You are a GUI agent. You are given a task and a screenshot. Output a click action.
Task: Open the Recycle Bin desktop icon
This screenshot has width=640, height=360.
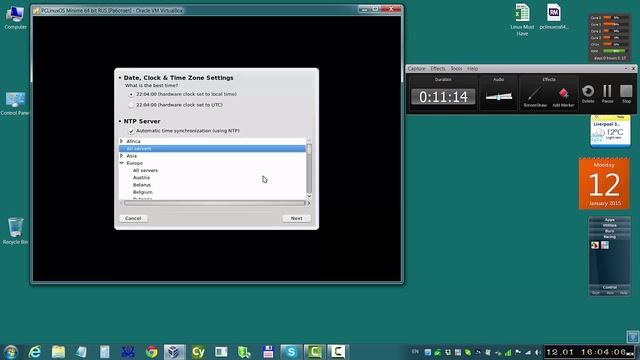(x=15, y=231)
